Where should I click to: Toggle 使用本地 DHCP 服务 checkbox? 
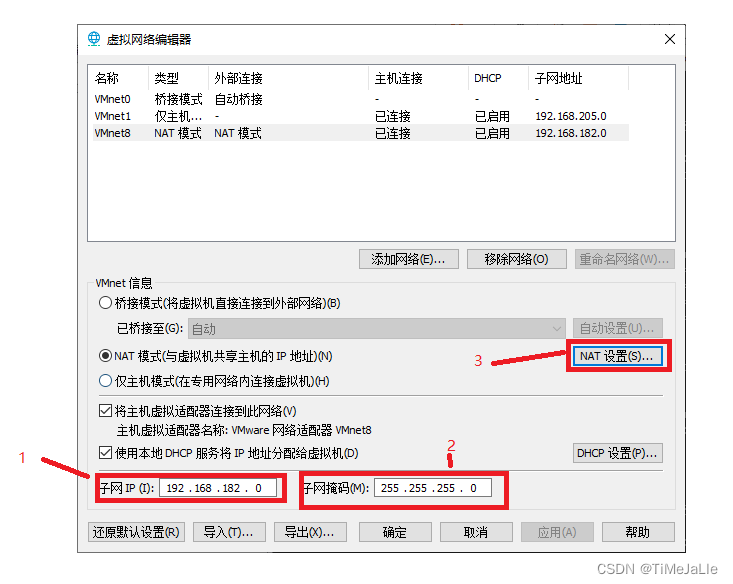click(x=106, y=453)
